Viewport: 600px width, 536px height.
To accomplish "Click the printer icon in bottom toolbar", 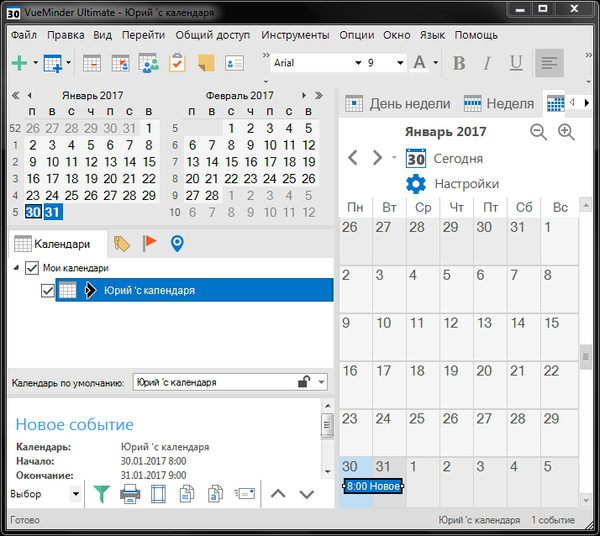I will (130, 494).
